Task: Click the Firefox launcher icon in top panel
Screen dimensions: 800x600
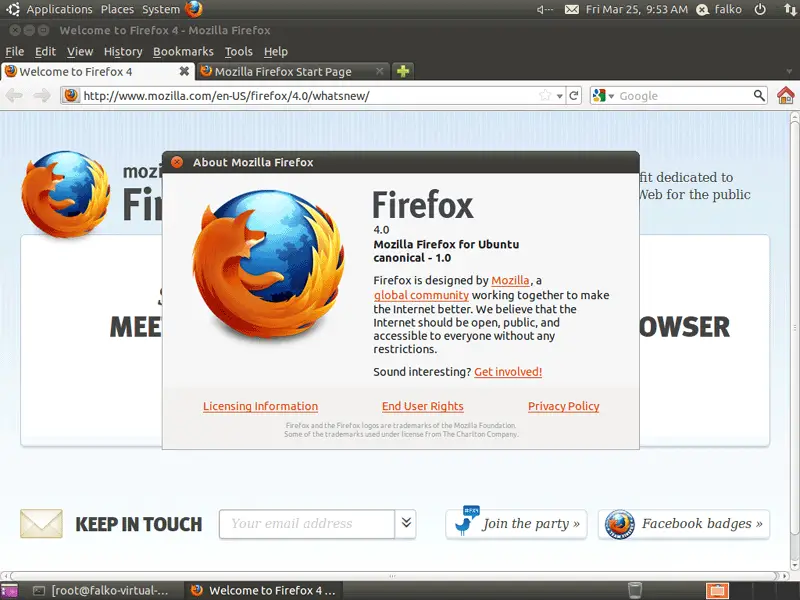Action: tap(193, 9)
